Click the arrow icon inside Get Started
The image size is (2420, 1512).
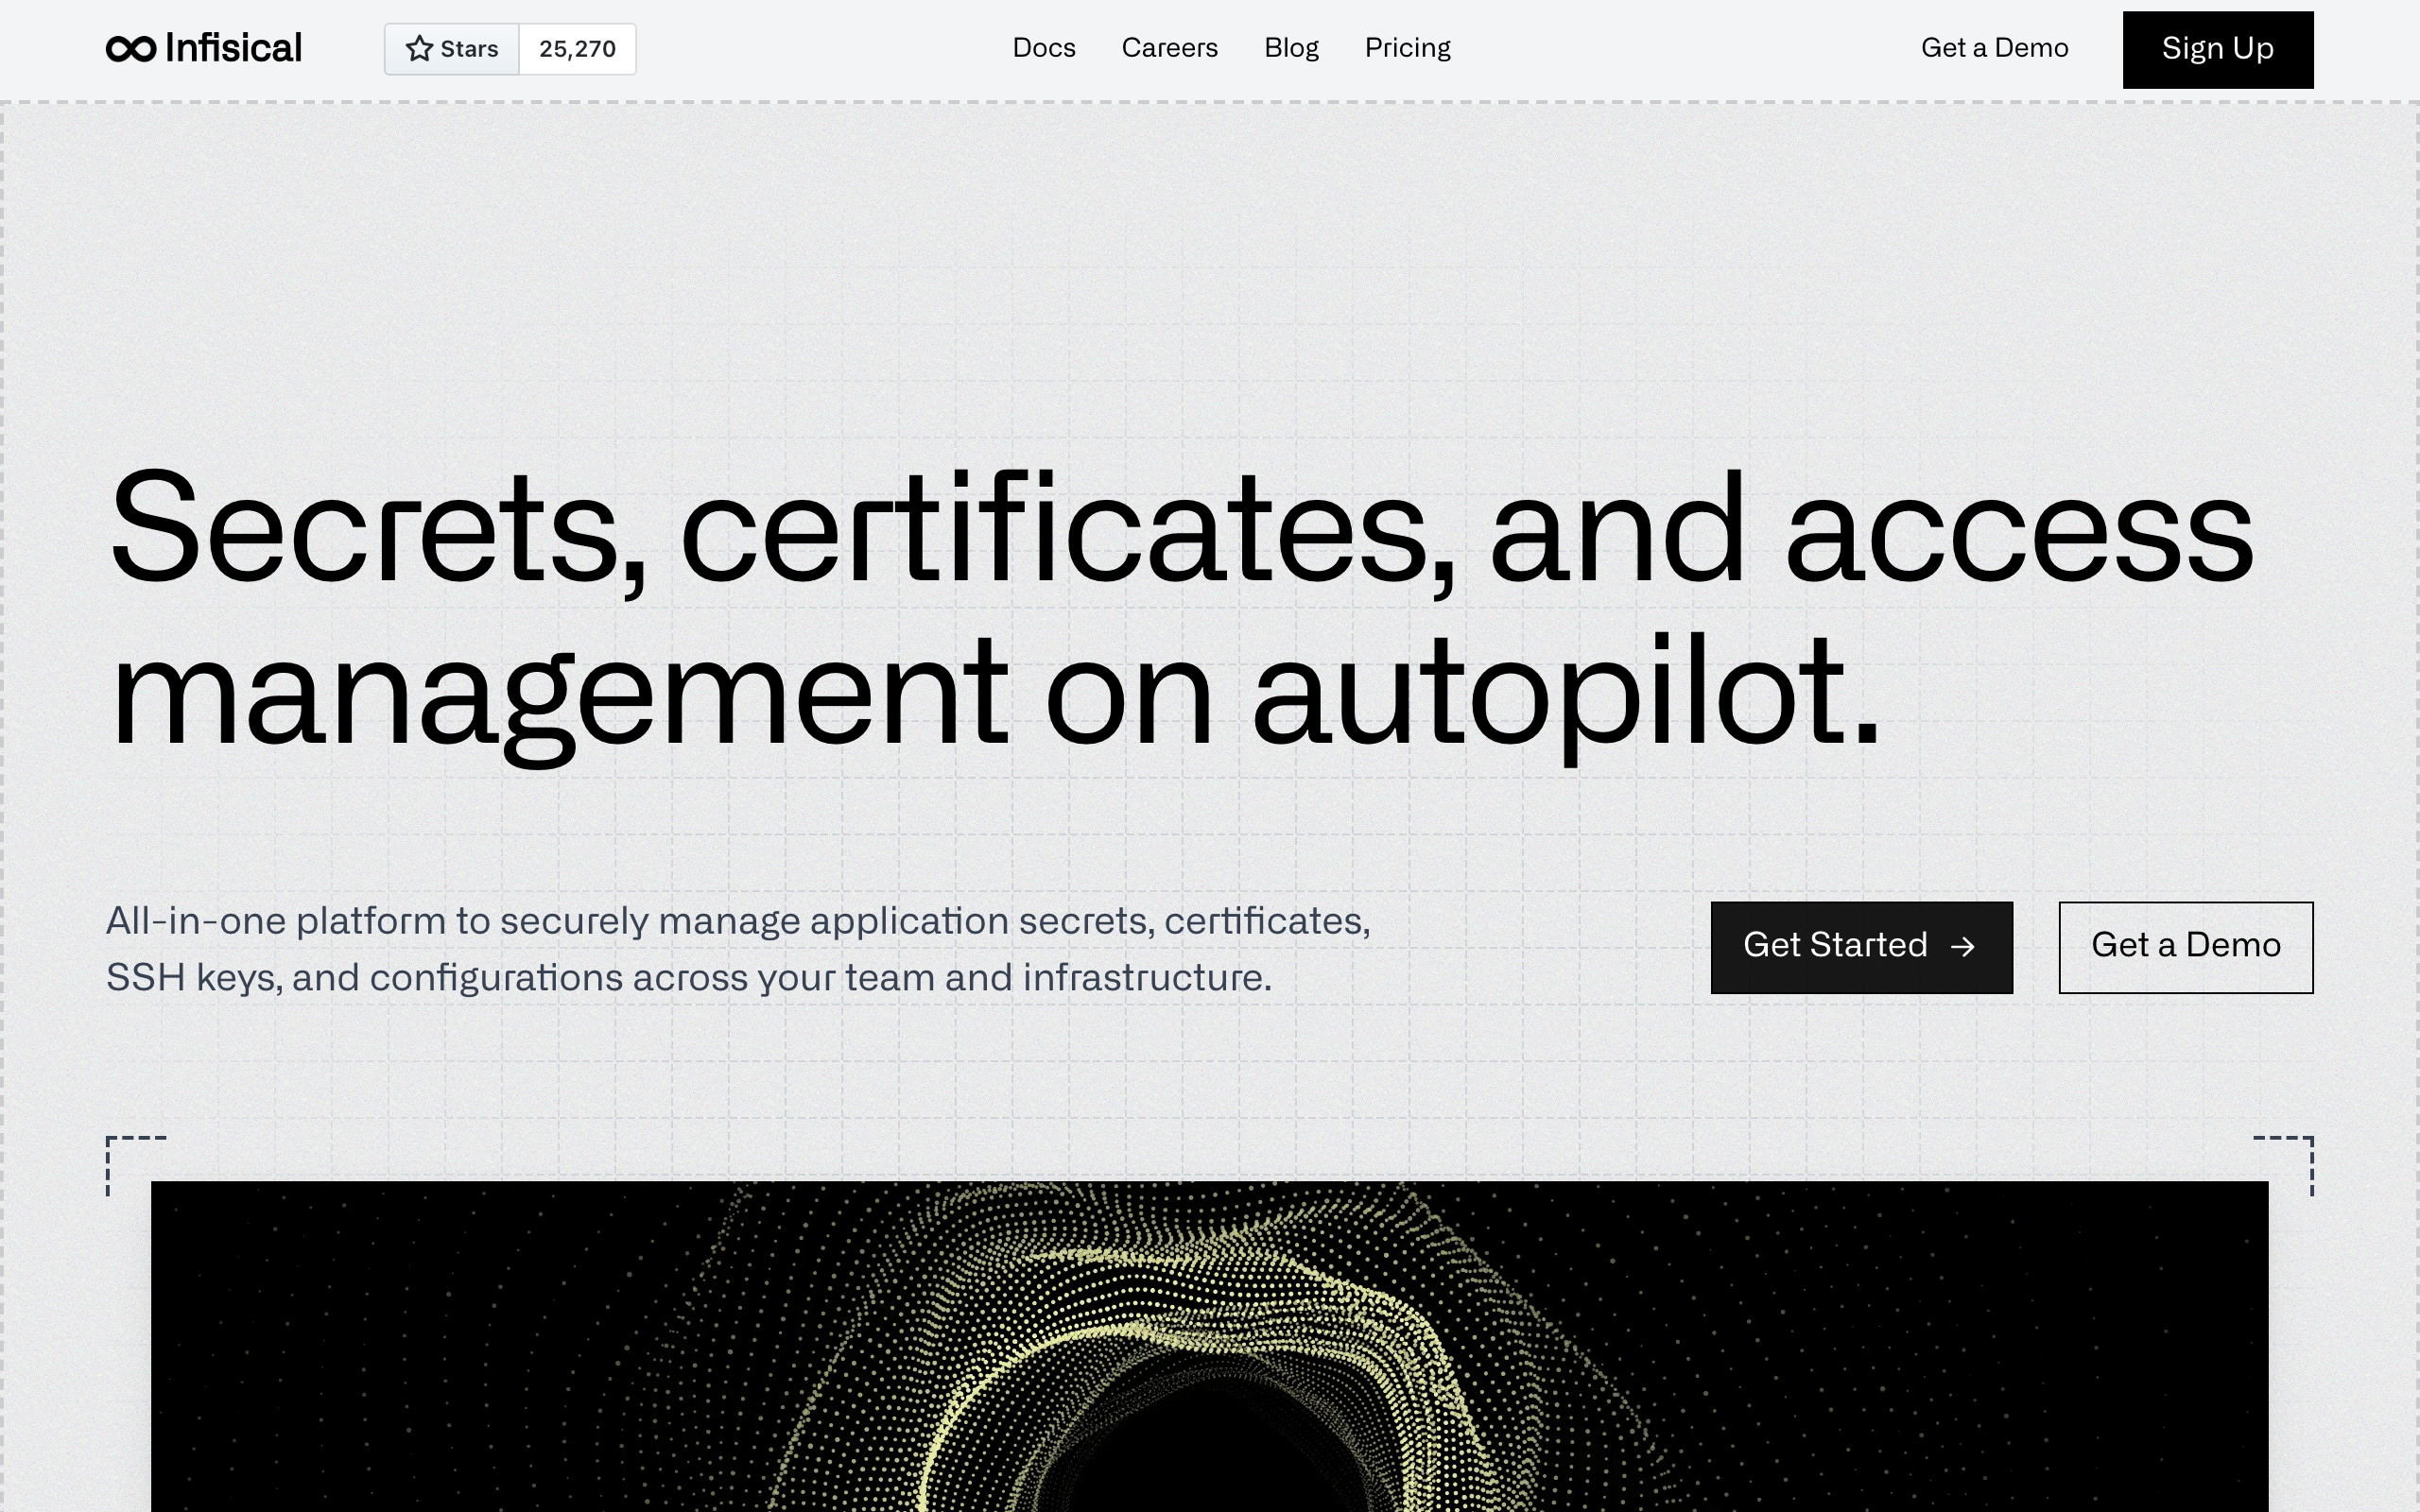pyautogui.click(x=1963, y=946)
